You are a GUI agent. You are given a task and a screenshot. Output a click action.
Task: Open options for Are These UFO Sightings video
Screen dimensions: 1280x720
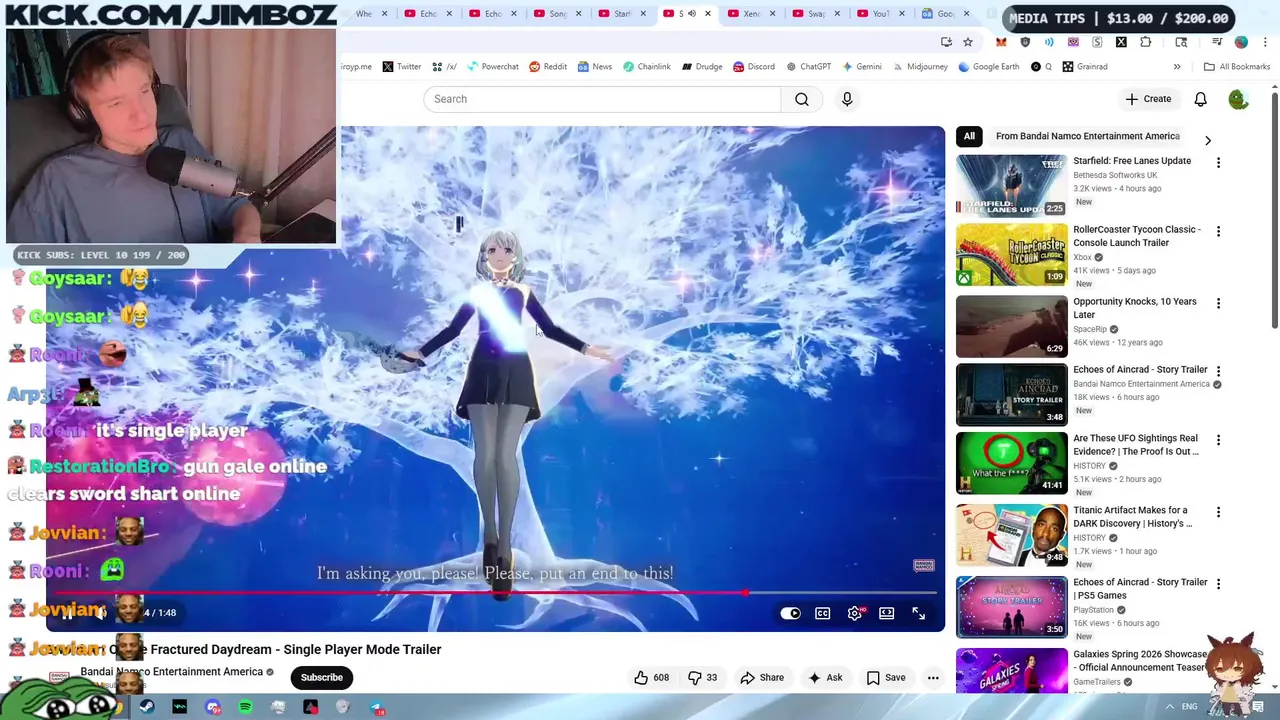1218,440
